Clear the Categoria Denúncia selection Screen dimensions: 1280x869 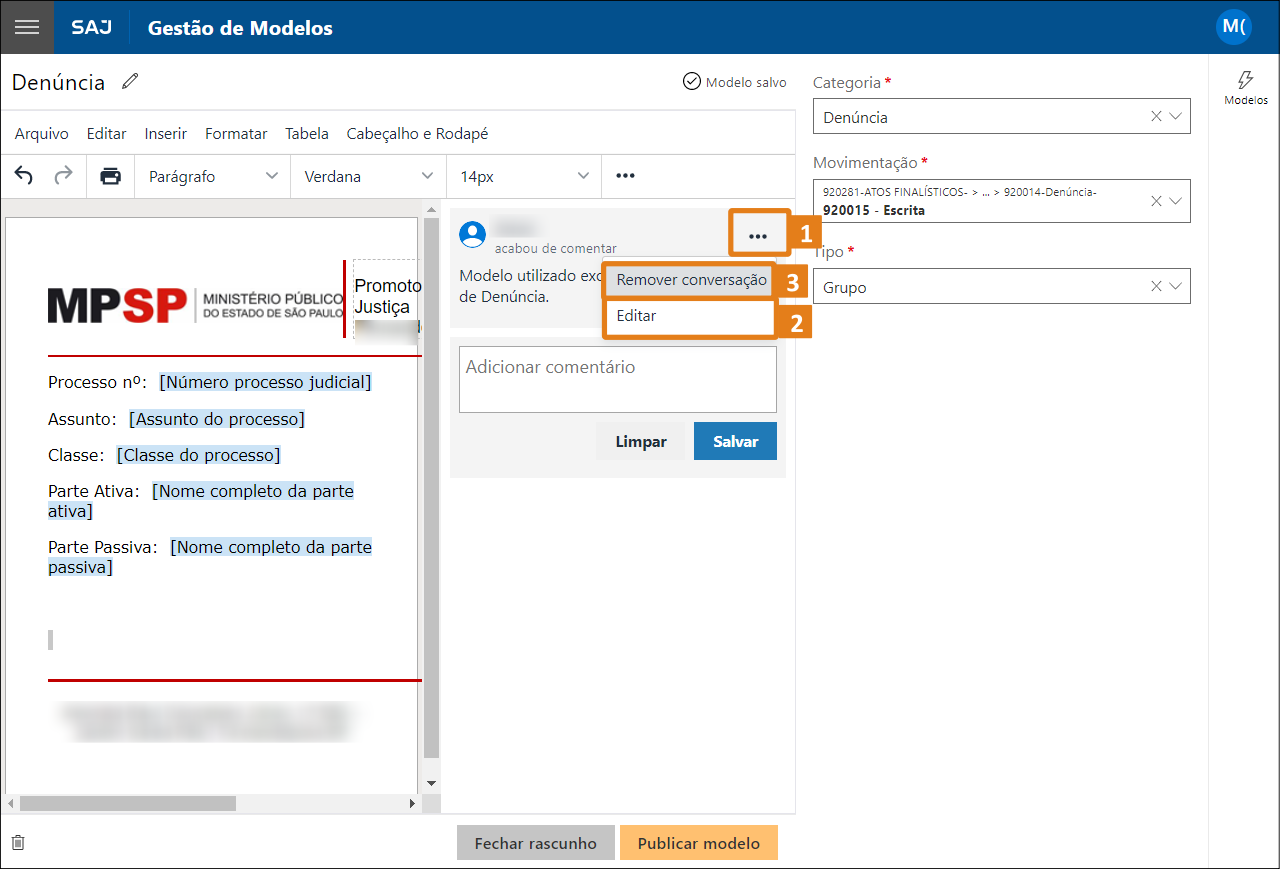1156,117
